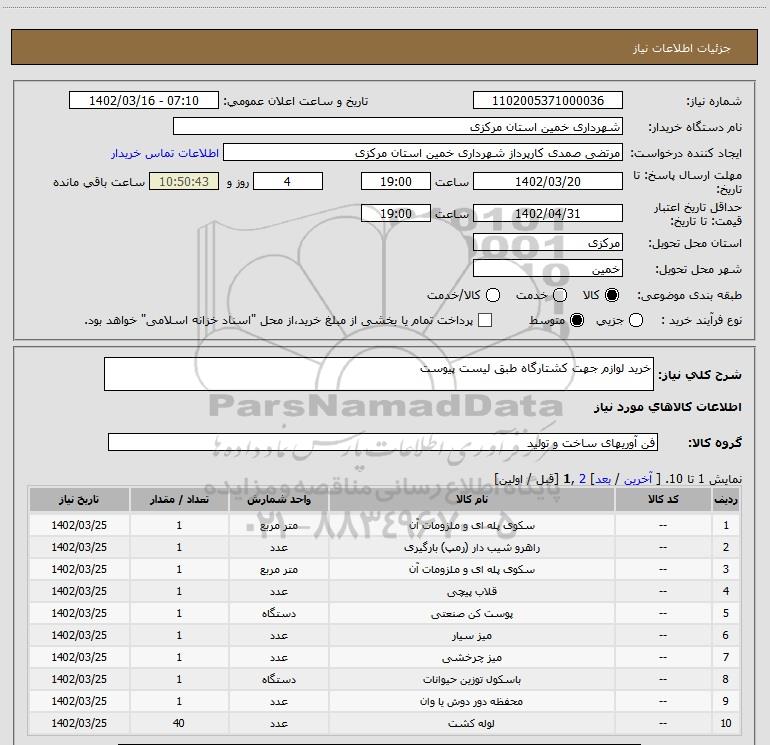Screen dimensions: 770x745
Task: Select row item باسکول توزین حیوانات
Action: (471, 679)
